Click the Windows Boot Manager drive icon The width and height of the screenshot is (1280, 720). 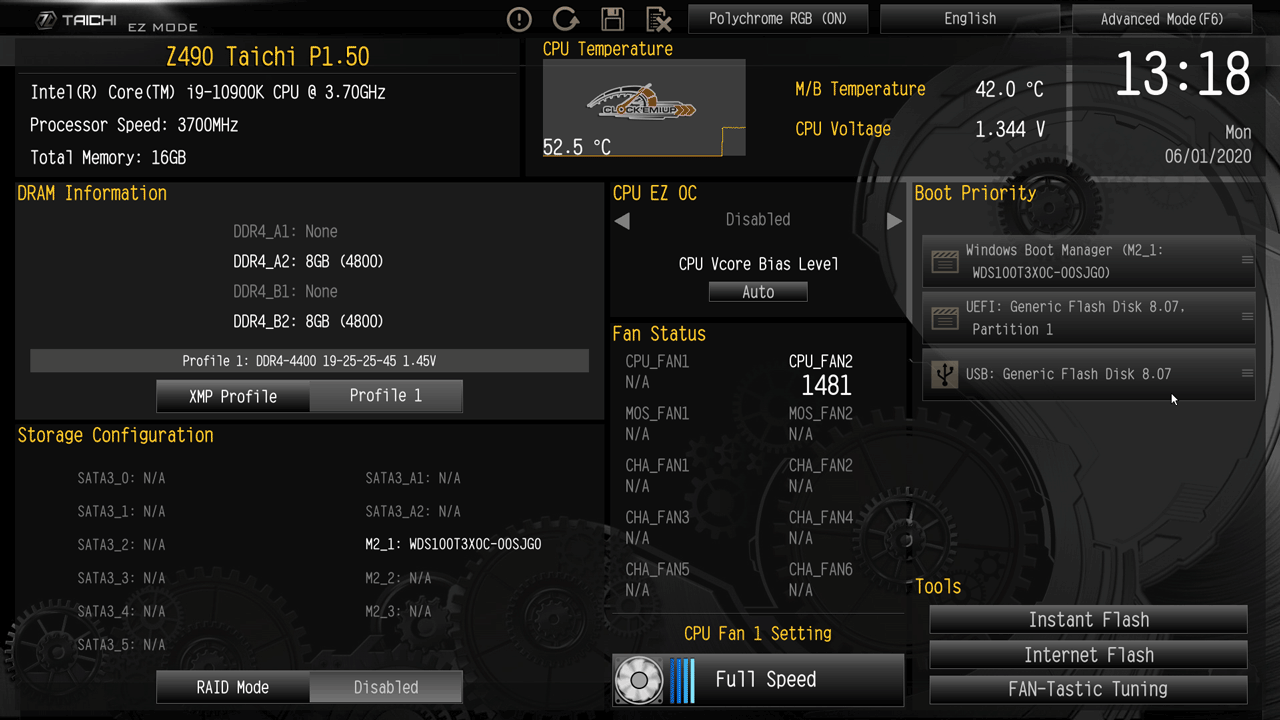click(x=944, y=262)
